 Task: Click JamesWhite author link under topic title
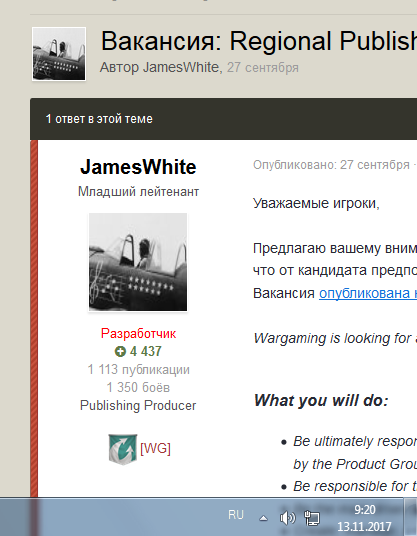(181, 67)
